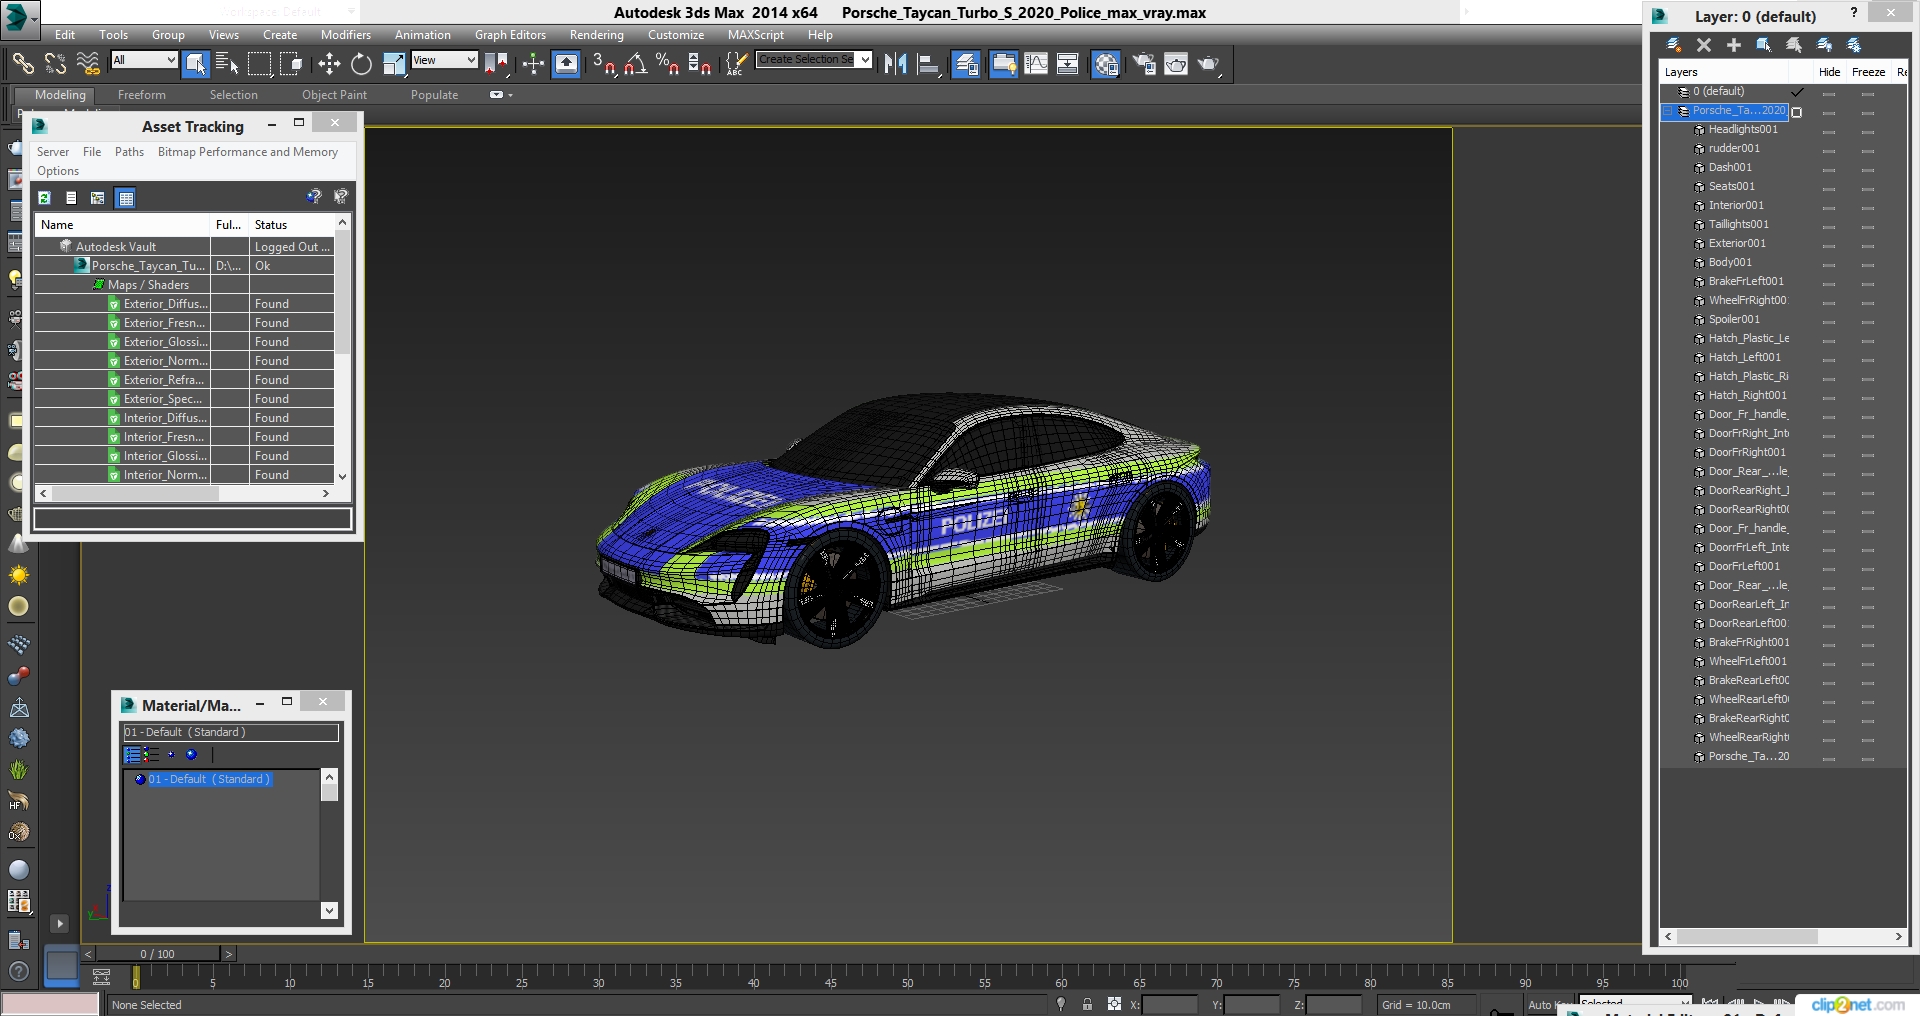Toggle Freeze for 0 (default) layer

[1867, 92]
